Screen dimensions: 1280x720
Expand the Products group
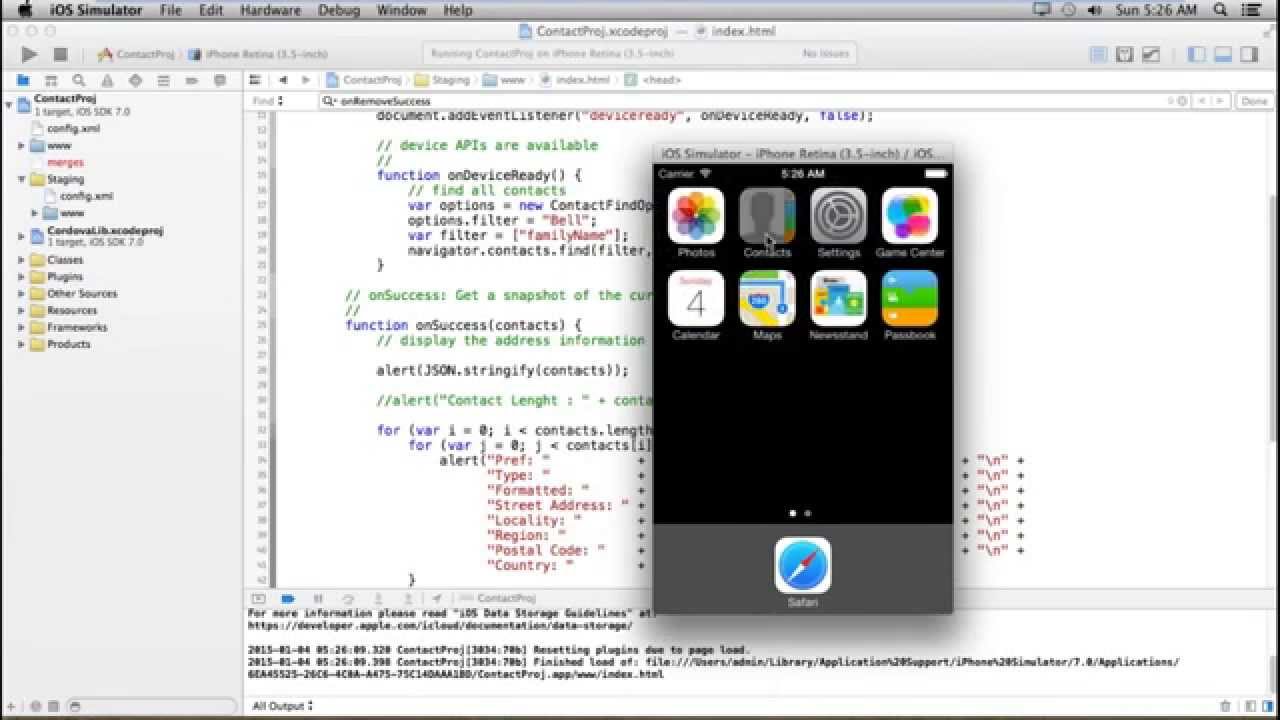[21, 344]
